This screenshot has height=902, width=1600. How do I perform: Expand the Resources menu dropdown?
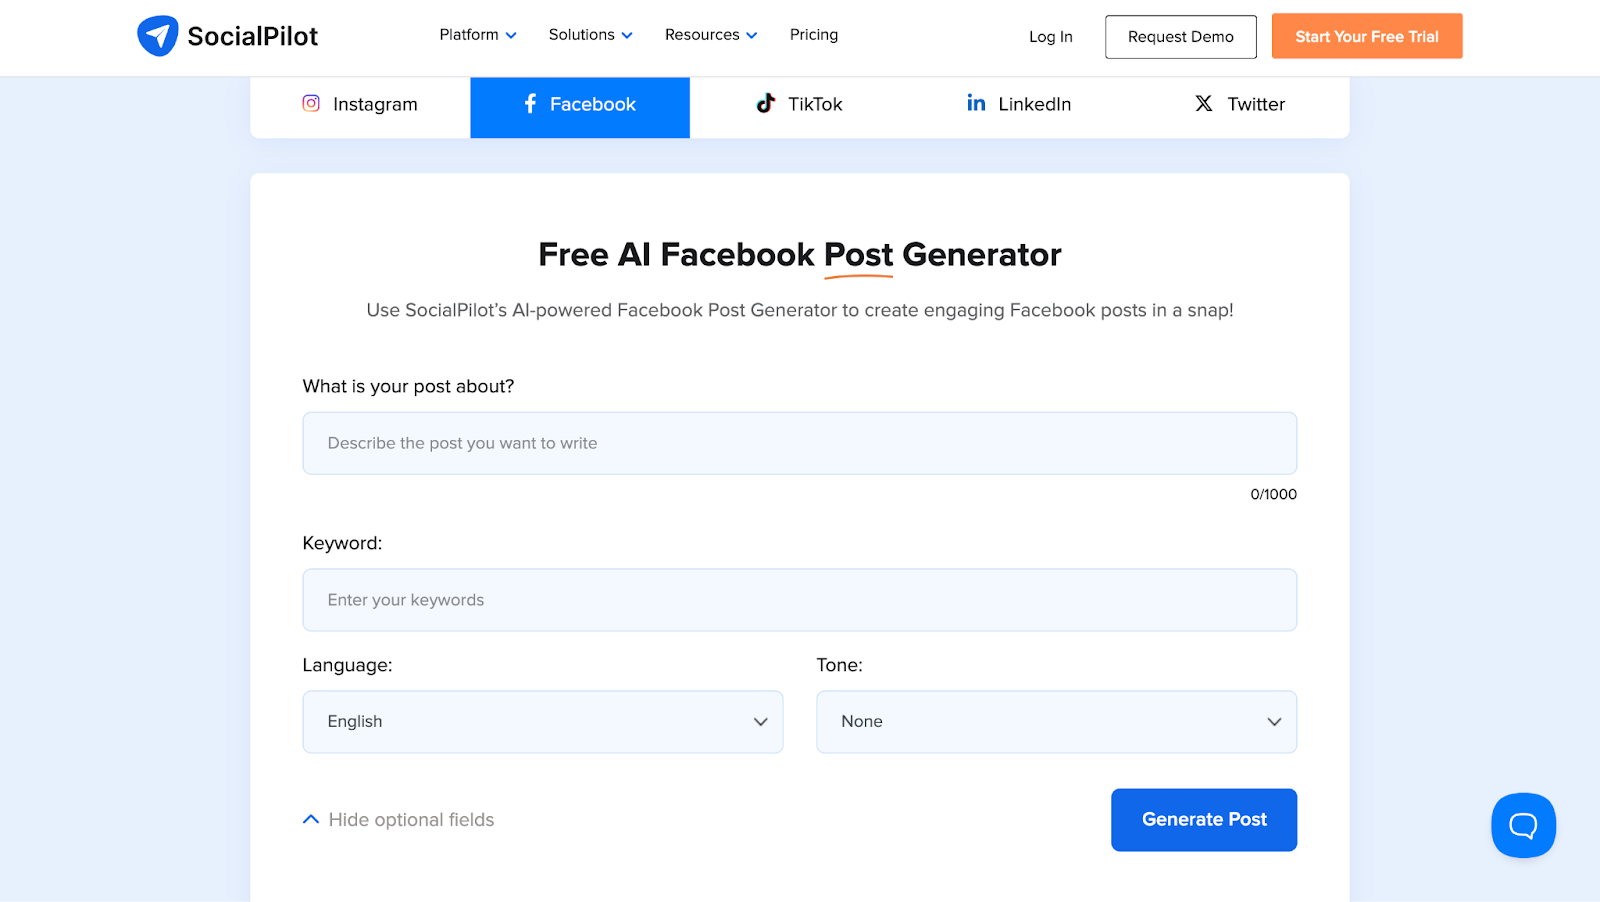click(x=711, y=35)
